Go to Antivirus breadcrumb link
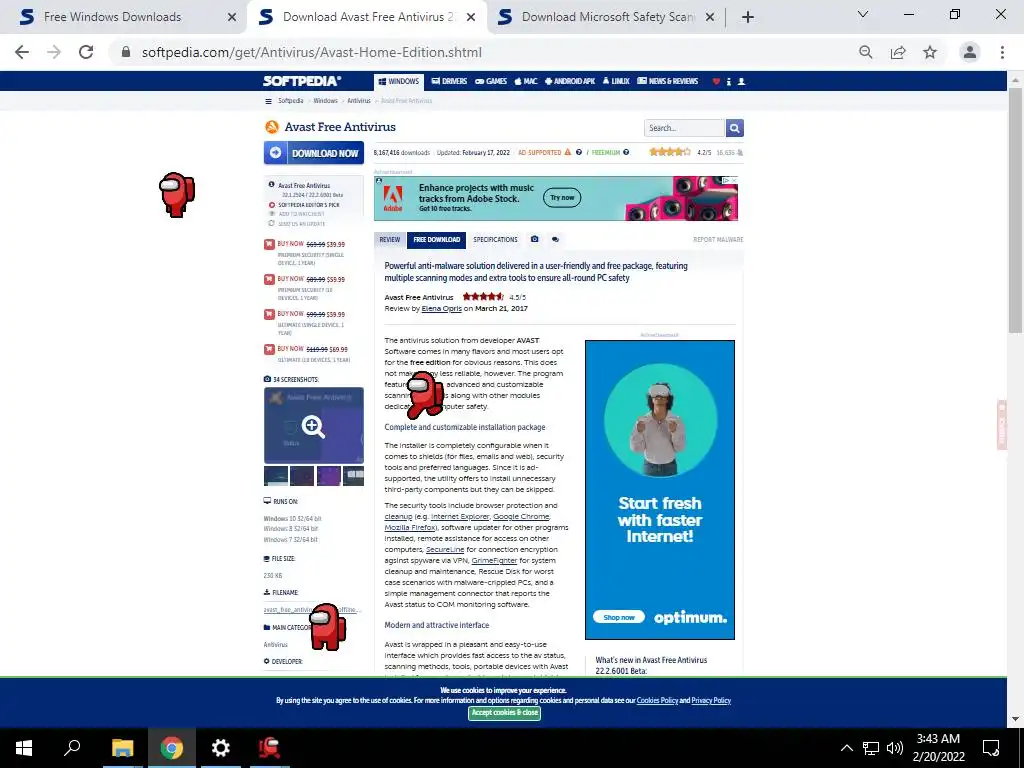The height and width of the screenshot is (768, 1024). [359, 101]
